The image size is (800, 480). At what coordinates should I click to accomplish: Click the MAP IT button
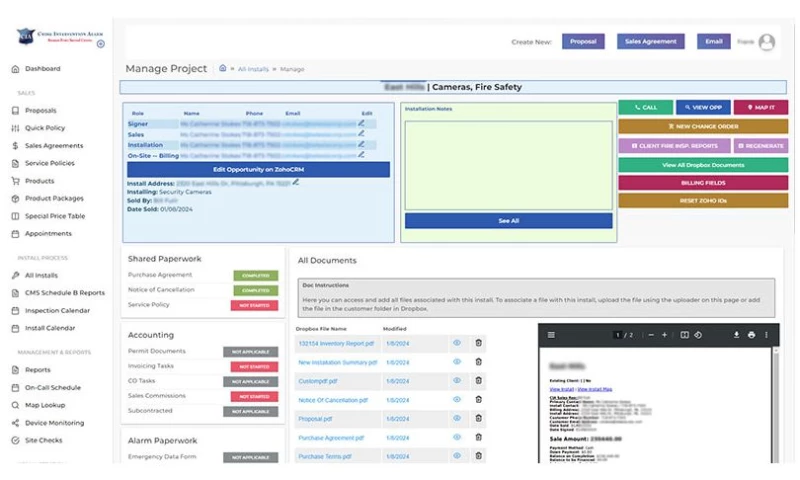[761, 108]
